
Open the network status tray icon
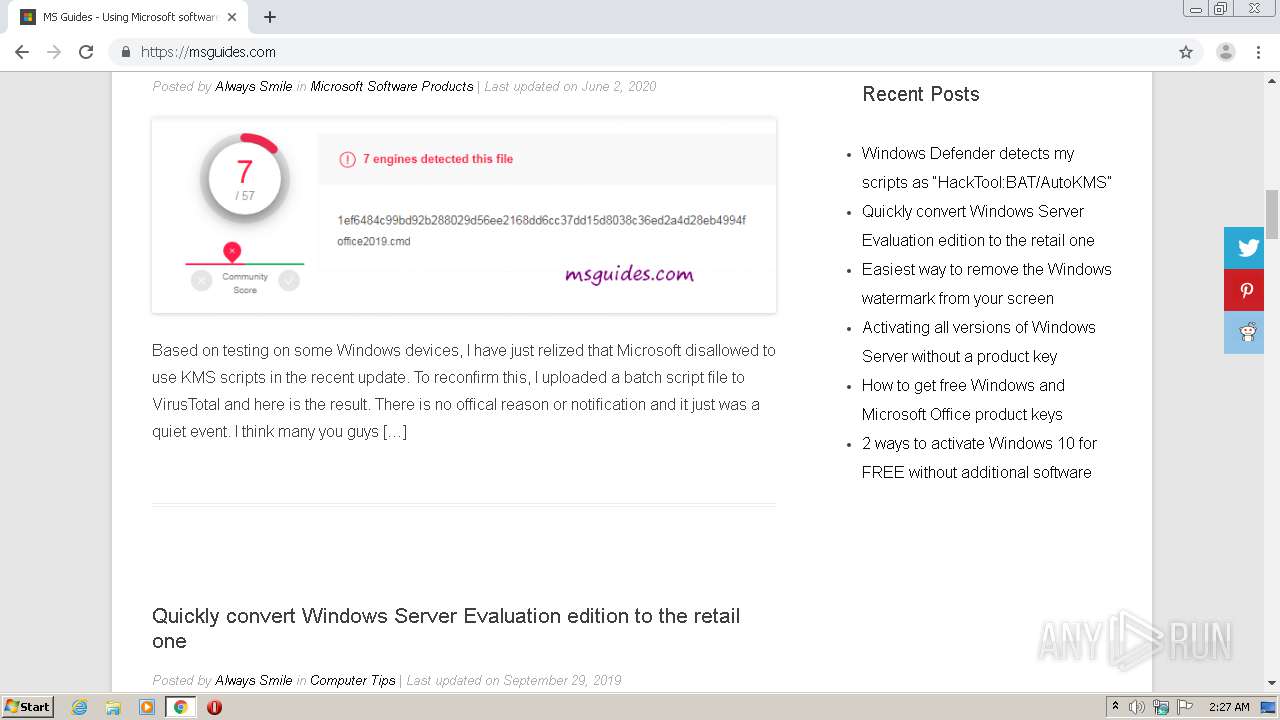(1161, 707)
